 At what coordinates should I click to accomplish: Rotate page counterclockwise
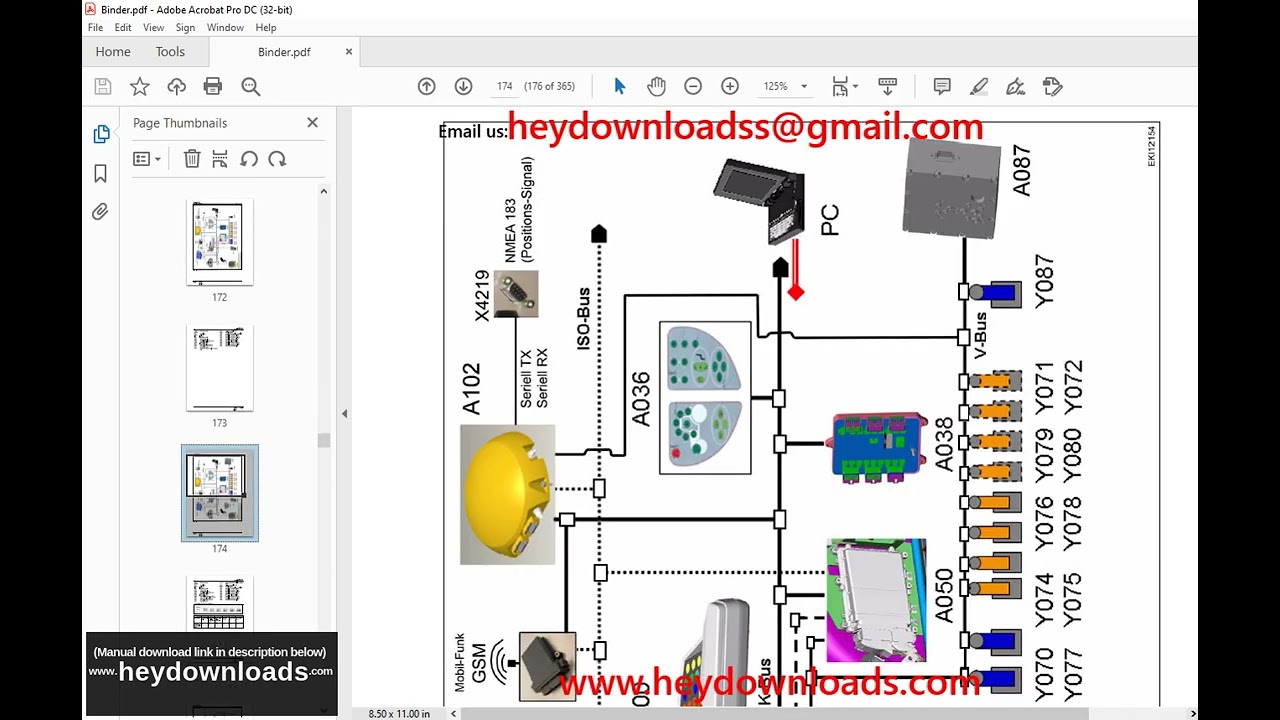(x=249, y=159)
